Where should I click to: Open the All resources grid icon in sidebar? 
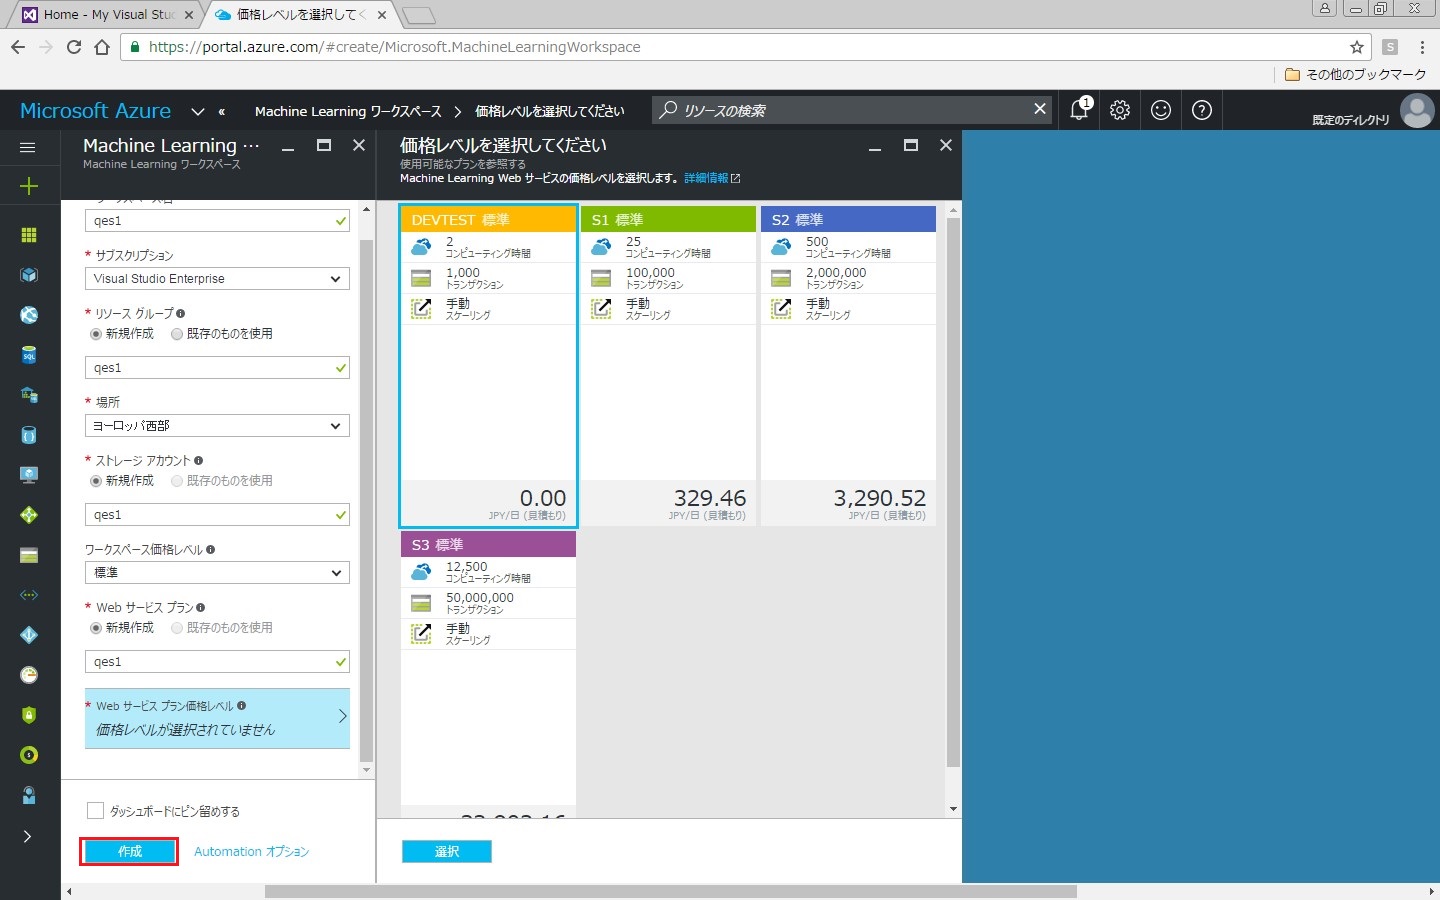[29, 235]
